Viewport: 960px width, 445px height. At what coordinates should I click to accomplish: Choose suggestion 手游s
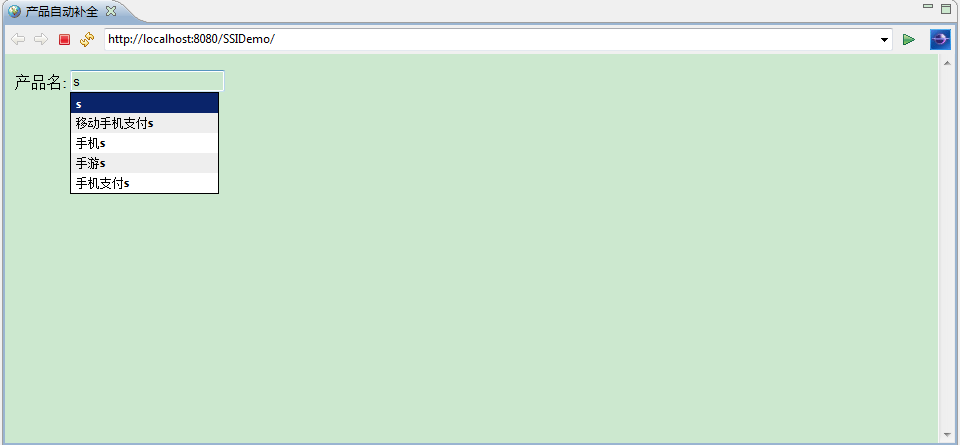144,163
